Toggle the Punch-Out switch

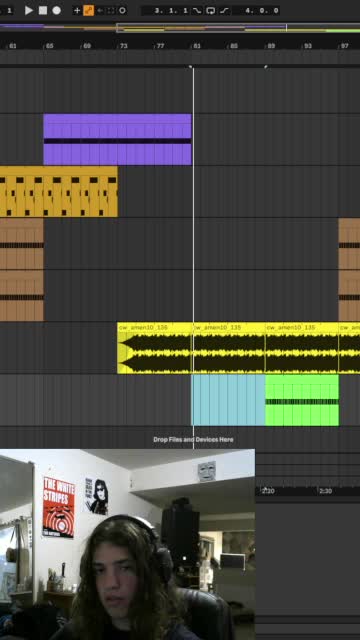[224, 11]
